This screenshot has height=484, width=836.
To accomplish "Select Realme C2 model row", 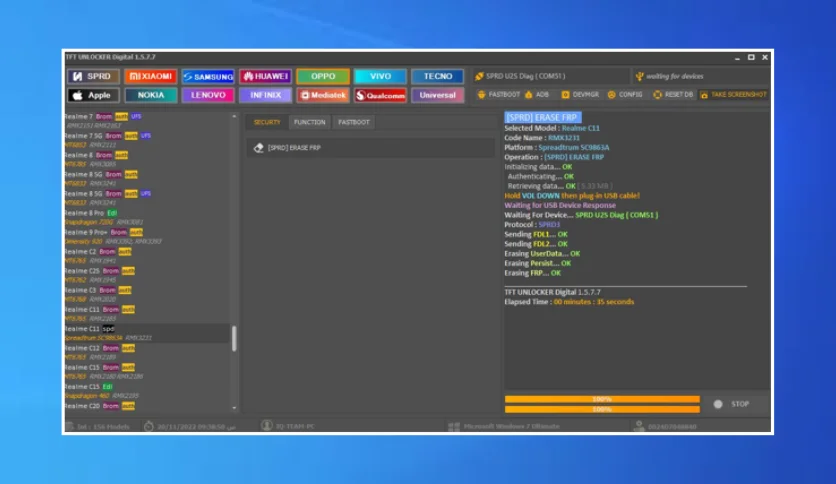I will [147, 255].
